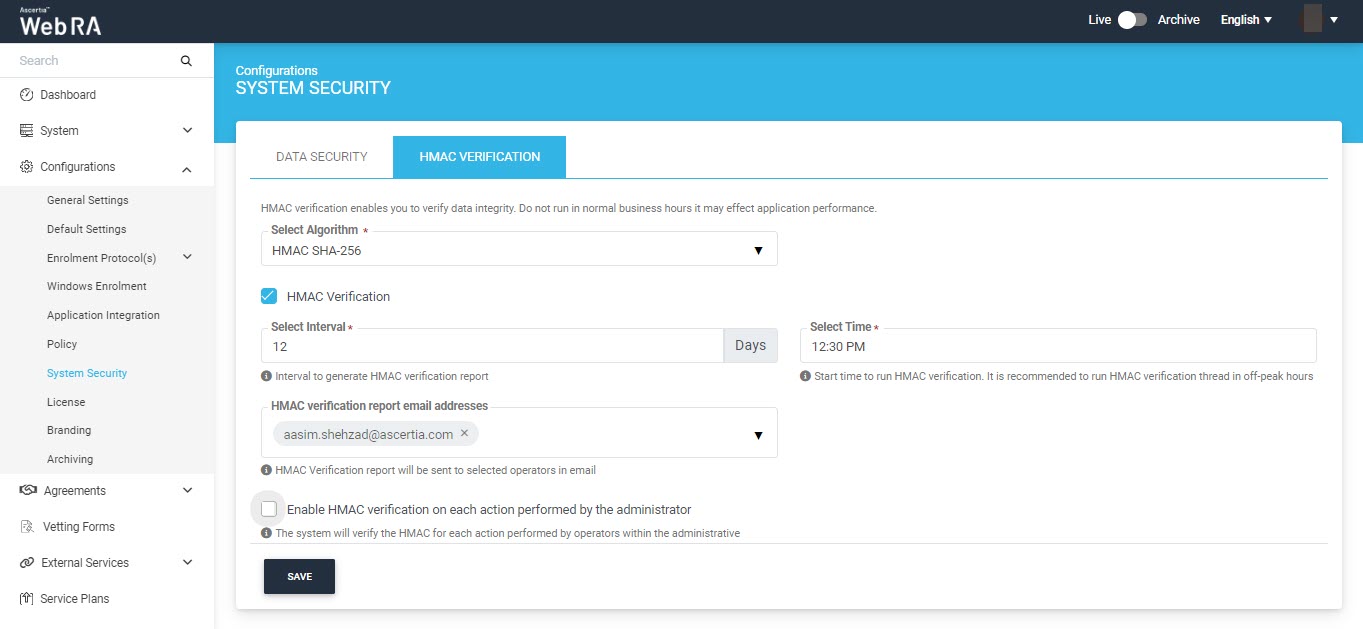The height and width of the screenshot is (629, 1363).
Task: Click the Vetting Forms document icon
Action: click(x=27, y=527)
